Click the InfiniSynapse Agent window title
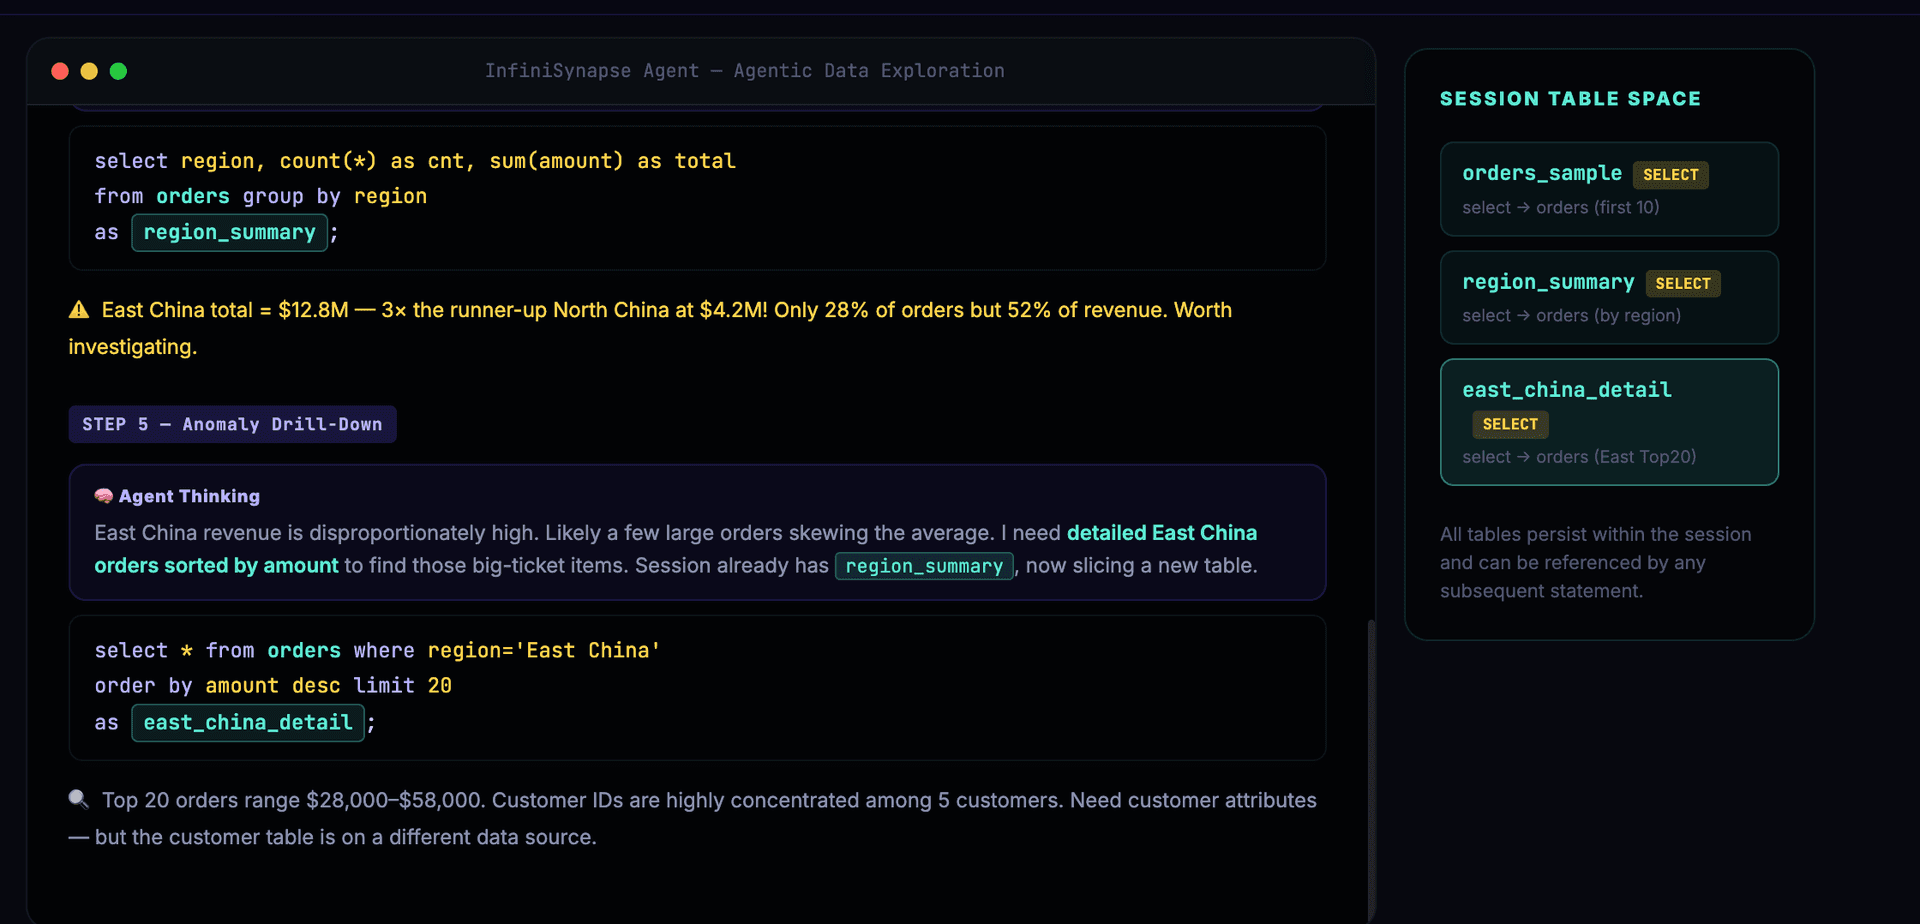The height and width of the screenshot is (924, 1920). pos(744,71)
